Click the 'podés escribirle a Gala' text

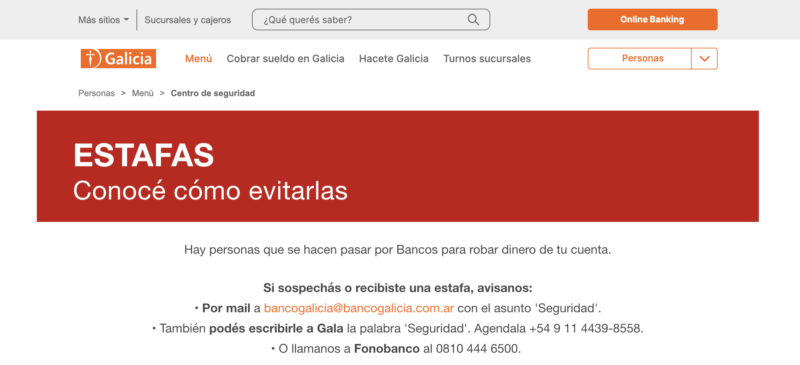point(276,329)
